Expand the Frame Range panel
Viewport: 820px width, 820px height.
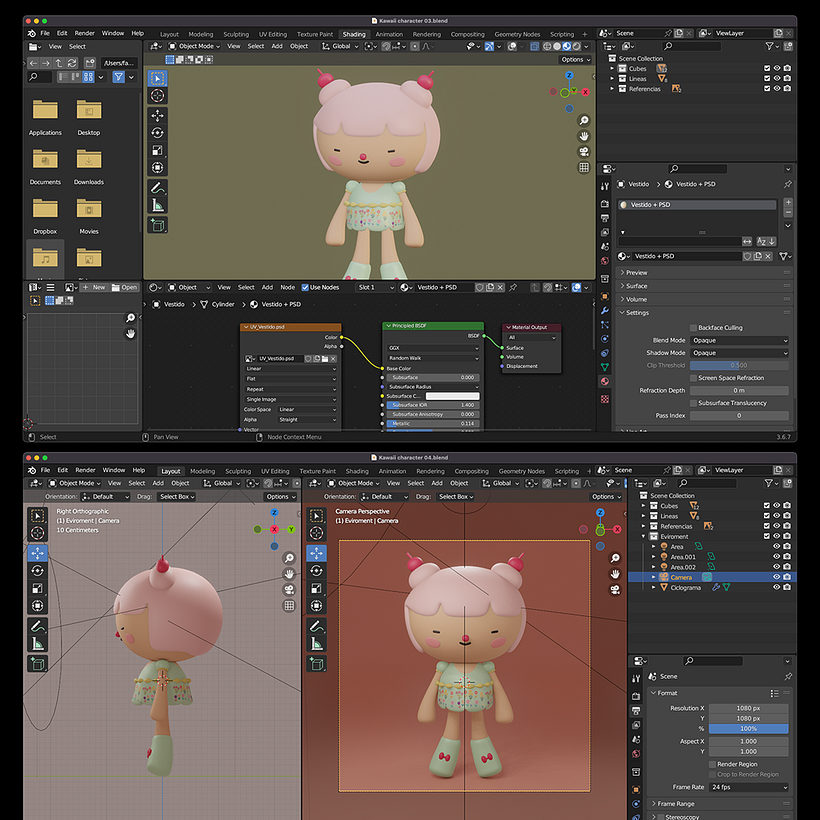coord(676,803)
